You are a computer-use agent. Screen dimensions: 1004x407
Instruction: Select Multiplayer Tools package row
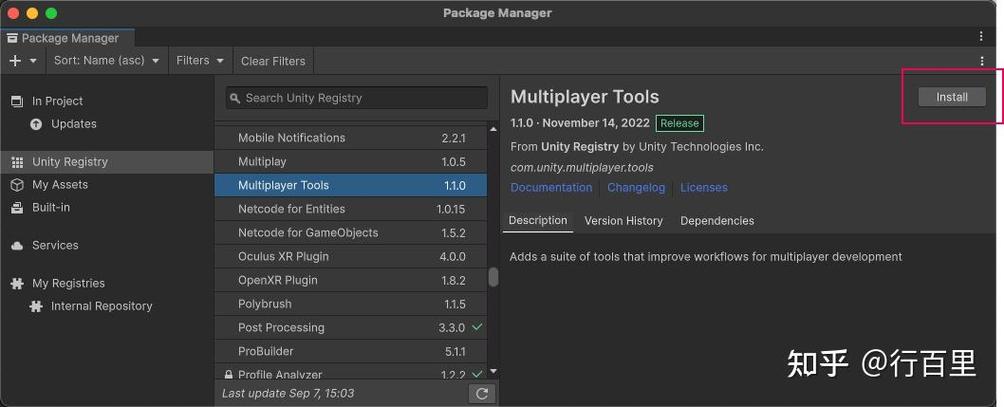pyautogui.click(x=351, y=186)
